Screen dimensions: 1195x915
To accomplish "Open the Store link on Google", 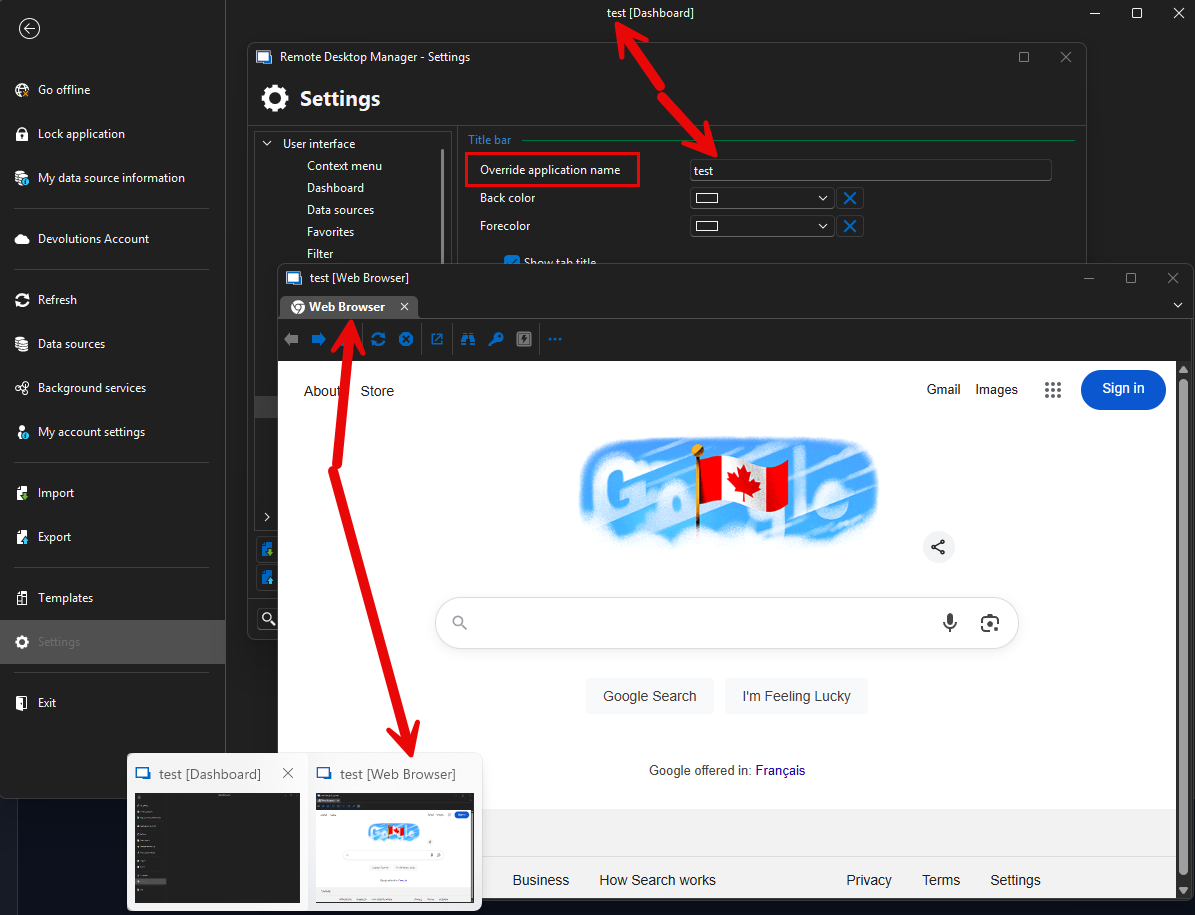I will [x=377, y=392].
